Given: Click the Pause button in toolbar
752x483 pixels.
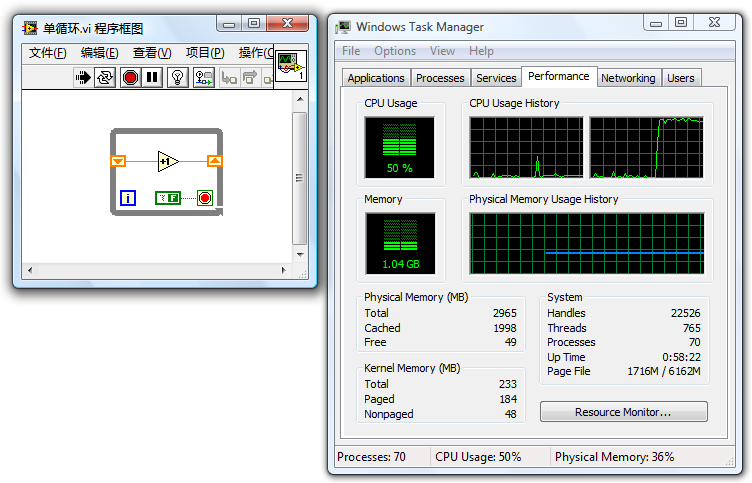Looking at the screenshot, I should (152, 77).
